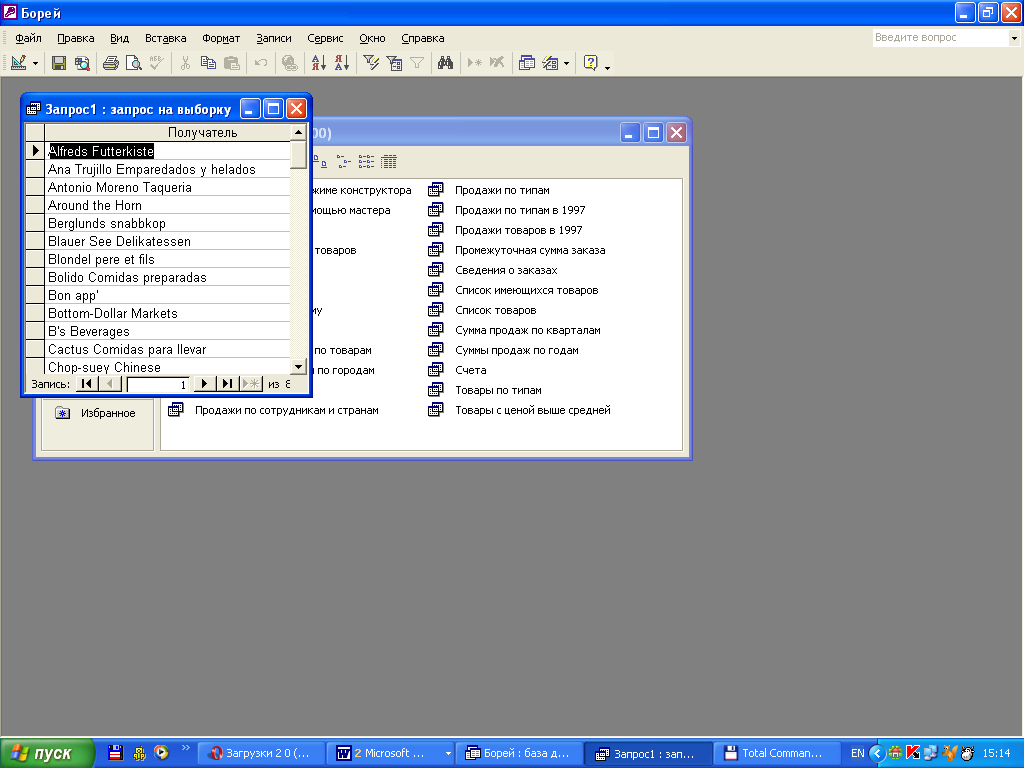Go to next record in Запрос1
Image resolution: width=1024 pixels, height=768 pixels.
(204, 384)
